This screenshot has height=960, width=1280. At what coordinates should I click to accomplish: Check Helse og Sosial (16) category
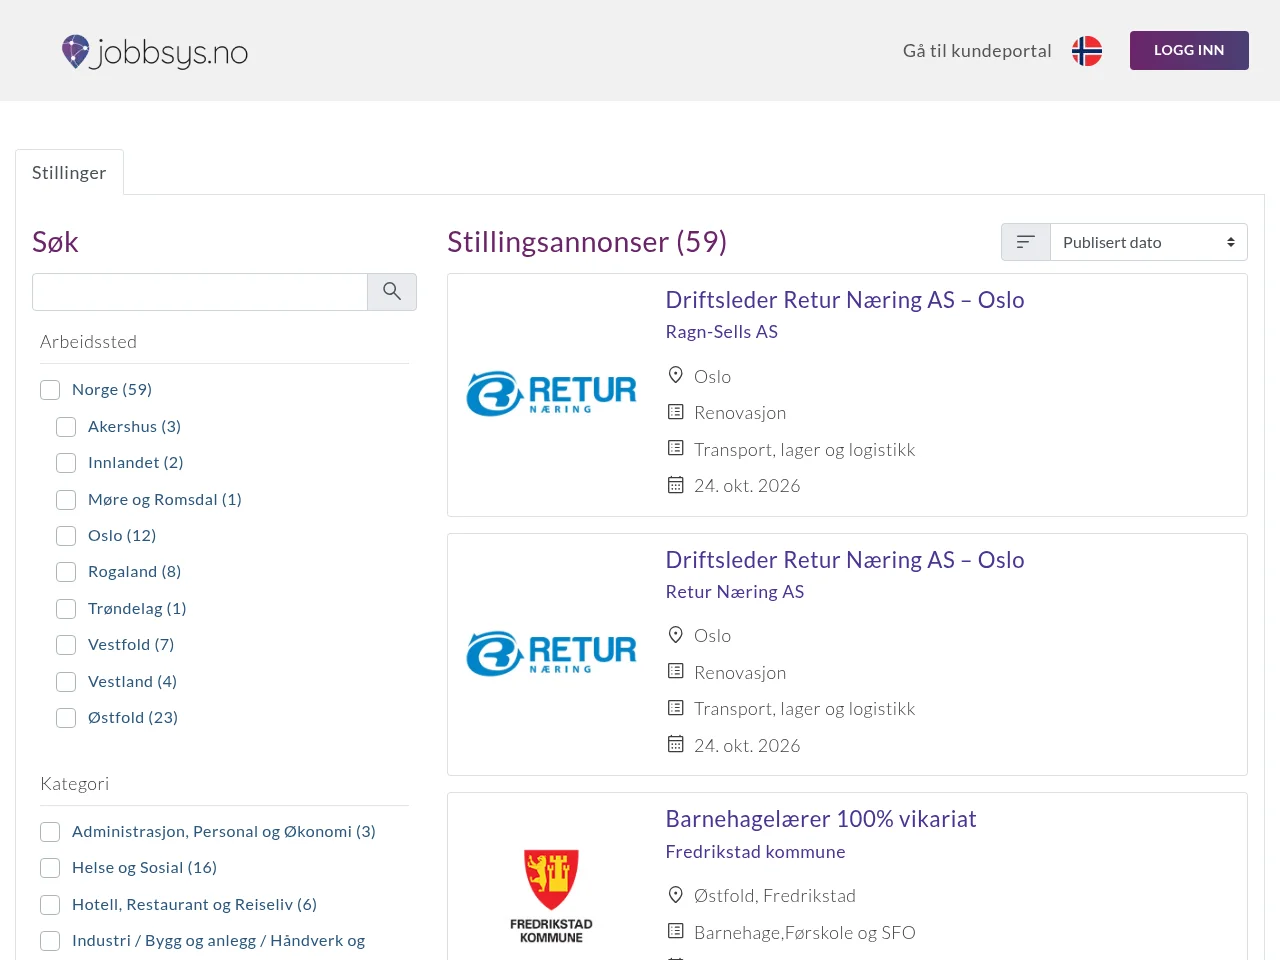[50, 868]
